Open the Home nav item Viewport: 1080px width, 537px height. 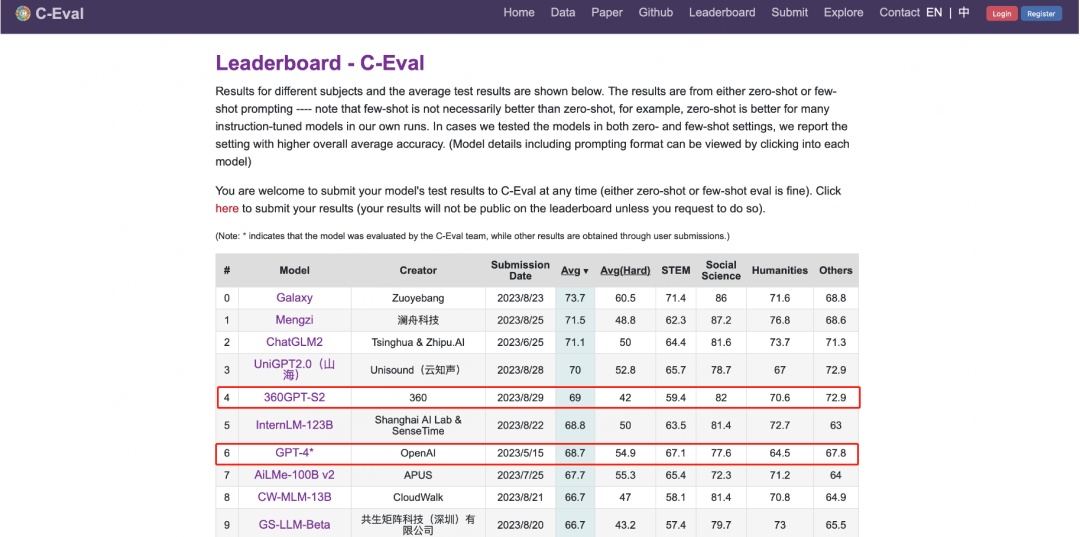tap(519, 13)
